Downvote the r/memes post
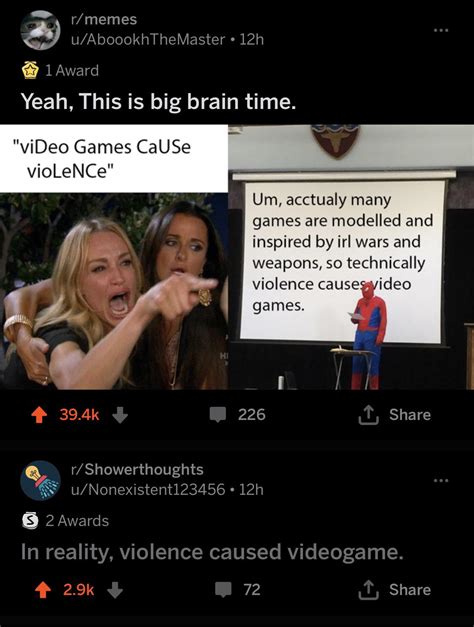This screenshot has height=627, width=474. [120, 415]
